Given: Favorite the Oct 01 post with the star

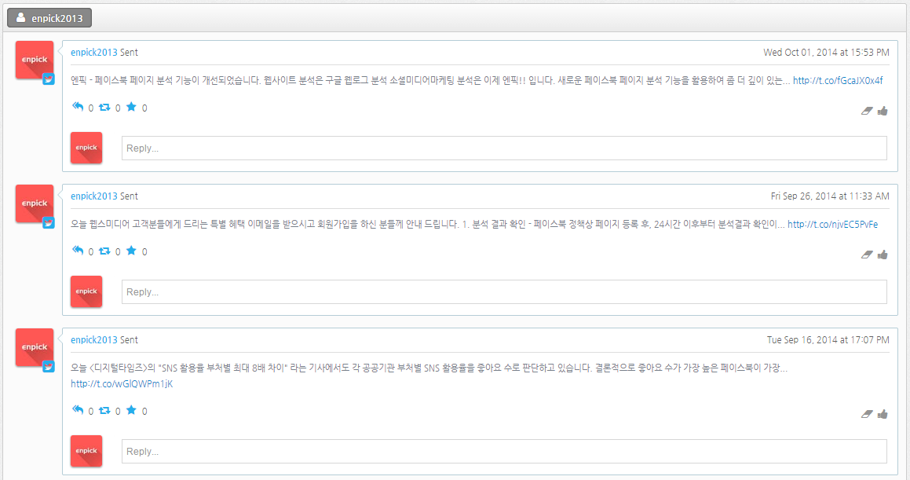Looking at the screenshot, I should [x=131, y=107].
